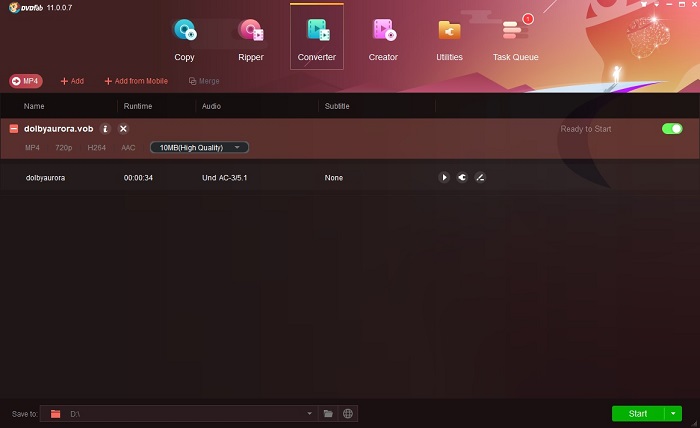Image resolution: width=700 pixels, height=428 pixels.
Task: Open the dropdown arrow beside Start
Action: [674, 413]
